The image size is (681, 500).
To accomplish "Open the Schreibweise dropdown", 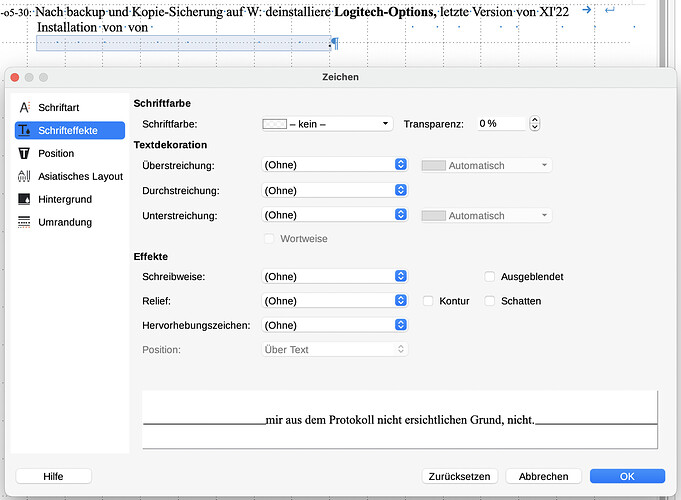I will 334,276.
